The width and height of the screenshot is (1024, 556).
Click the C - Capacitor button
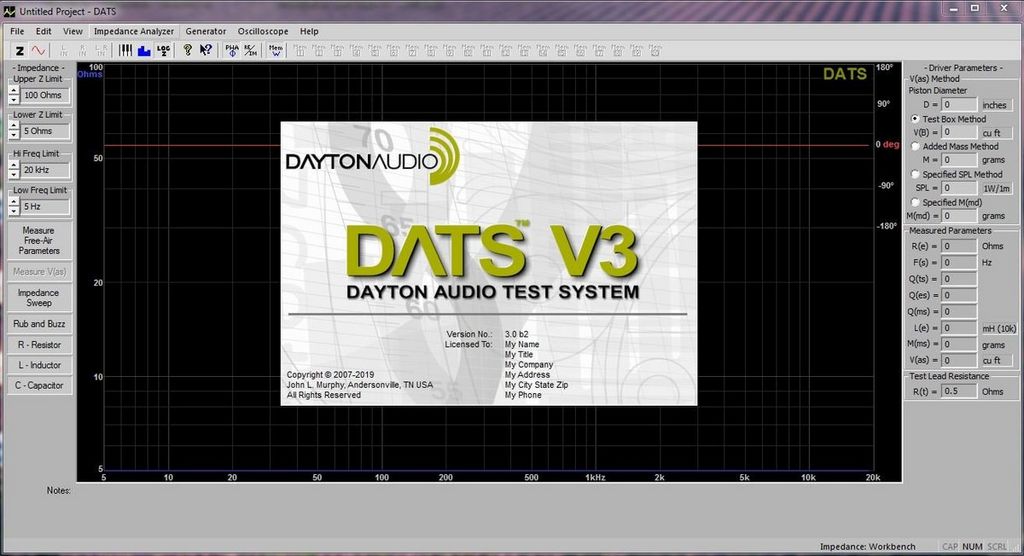click(x=39, y=385)
